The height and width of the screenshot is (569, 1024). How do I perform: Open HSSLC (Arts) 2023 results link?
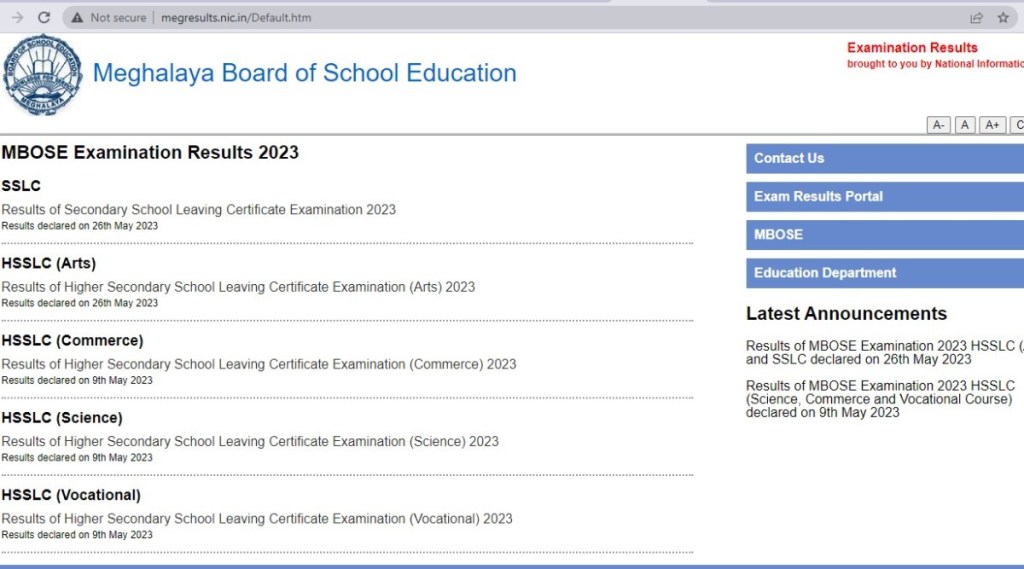coord(238,287)
